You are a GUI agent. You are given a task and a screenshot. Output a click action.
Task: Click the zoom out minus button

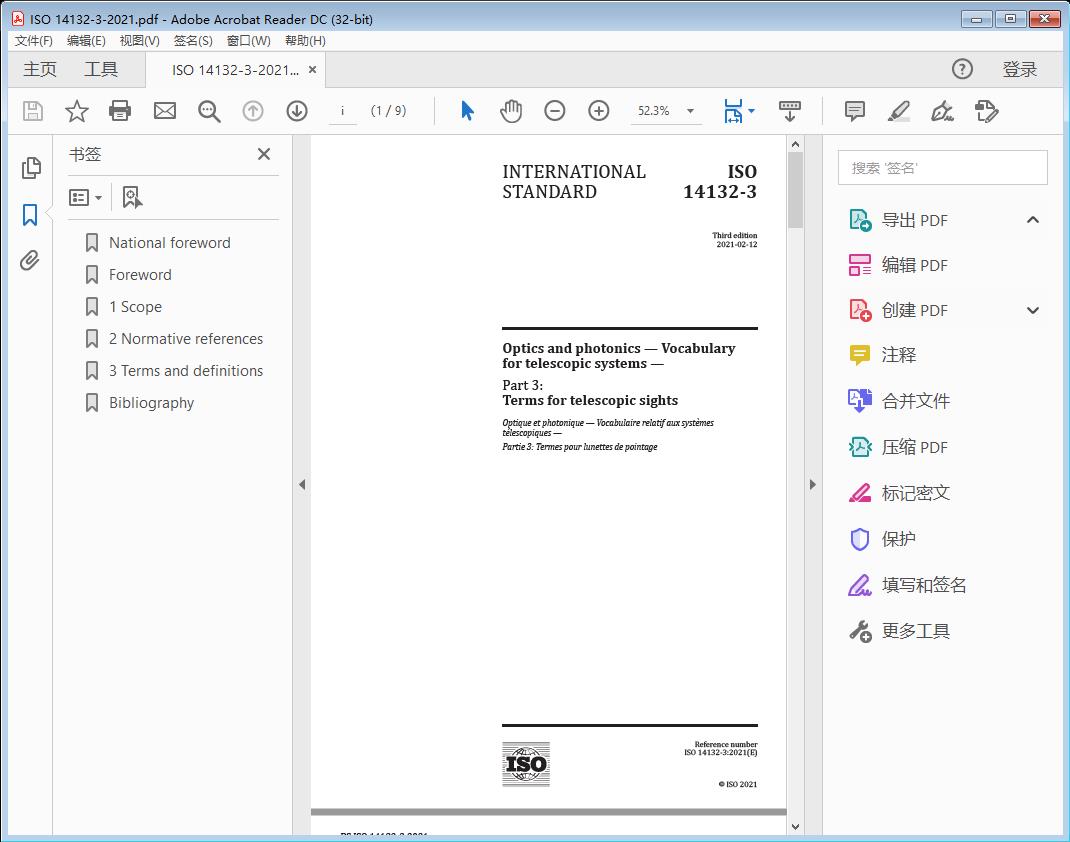click(555, 111)
